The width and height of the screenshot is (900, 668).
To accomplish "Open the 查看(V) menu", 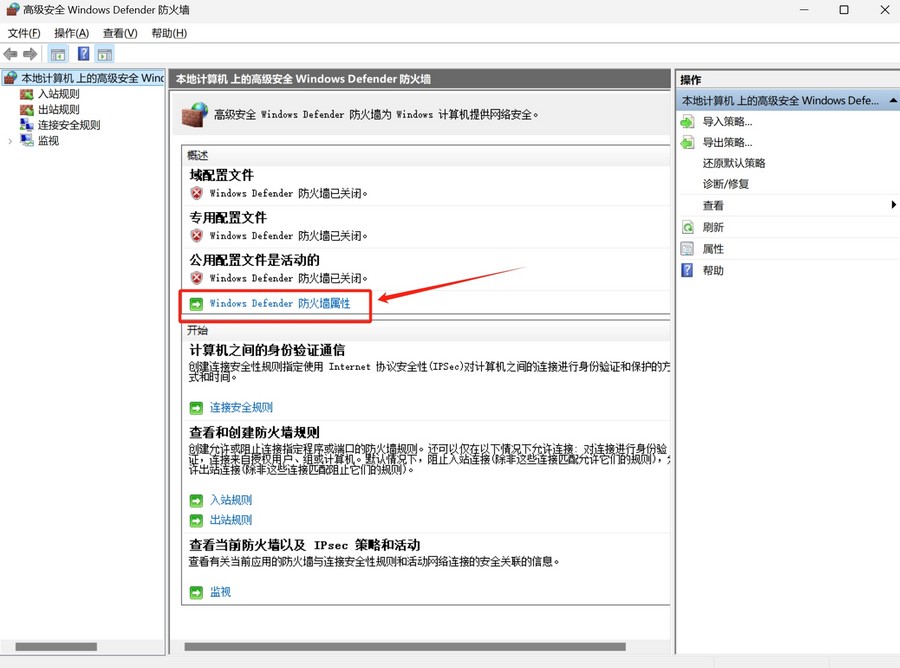I will (120, 33).
